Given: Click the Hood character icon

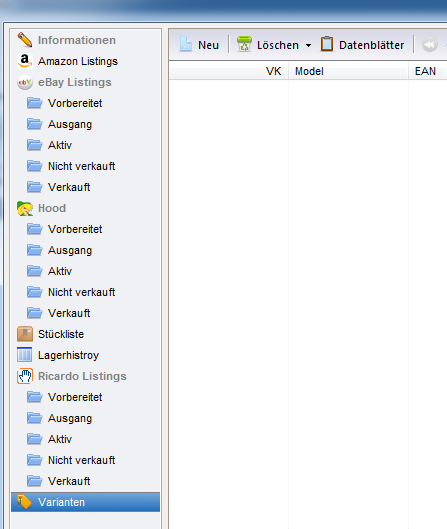Looking at the screenshot, I should [x=25, y=208].
